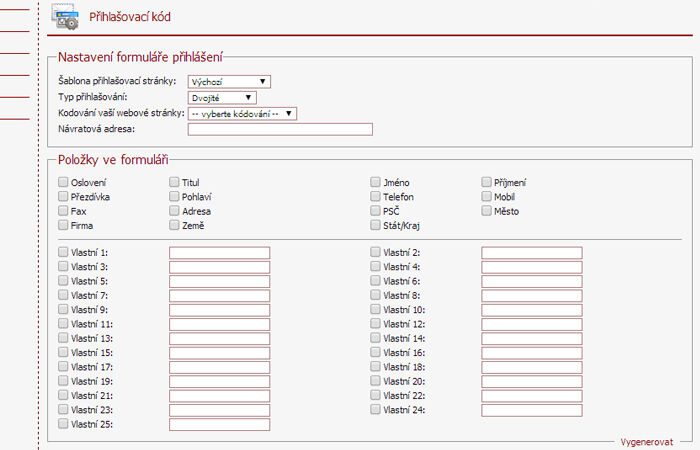Viewport: 700px width, 450px height.
Task: Click the Vlastní 25 text field
Action: coord(220,424)
